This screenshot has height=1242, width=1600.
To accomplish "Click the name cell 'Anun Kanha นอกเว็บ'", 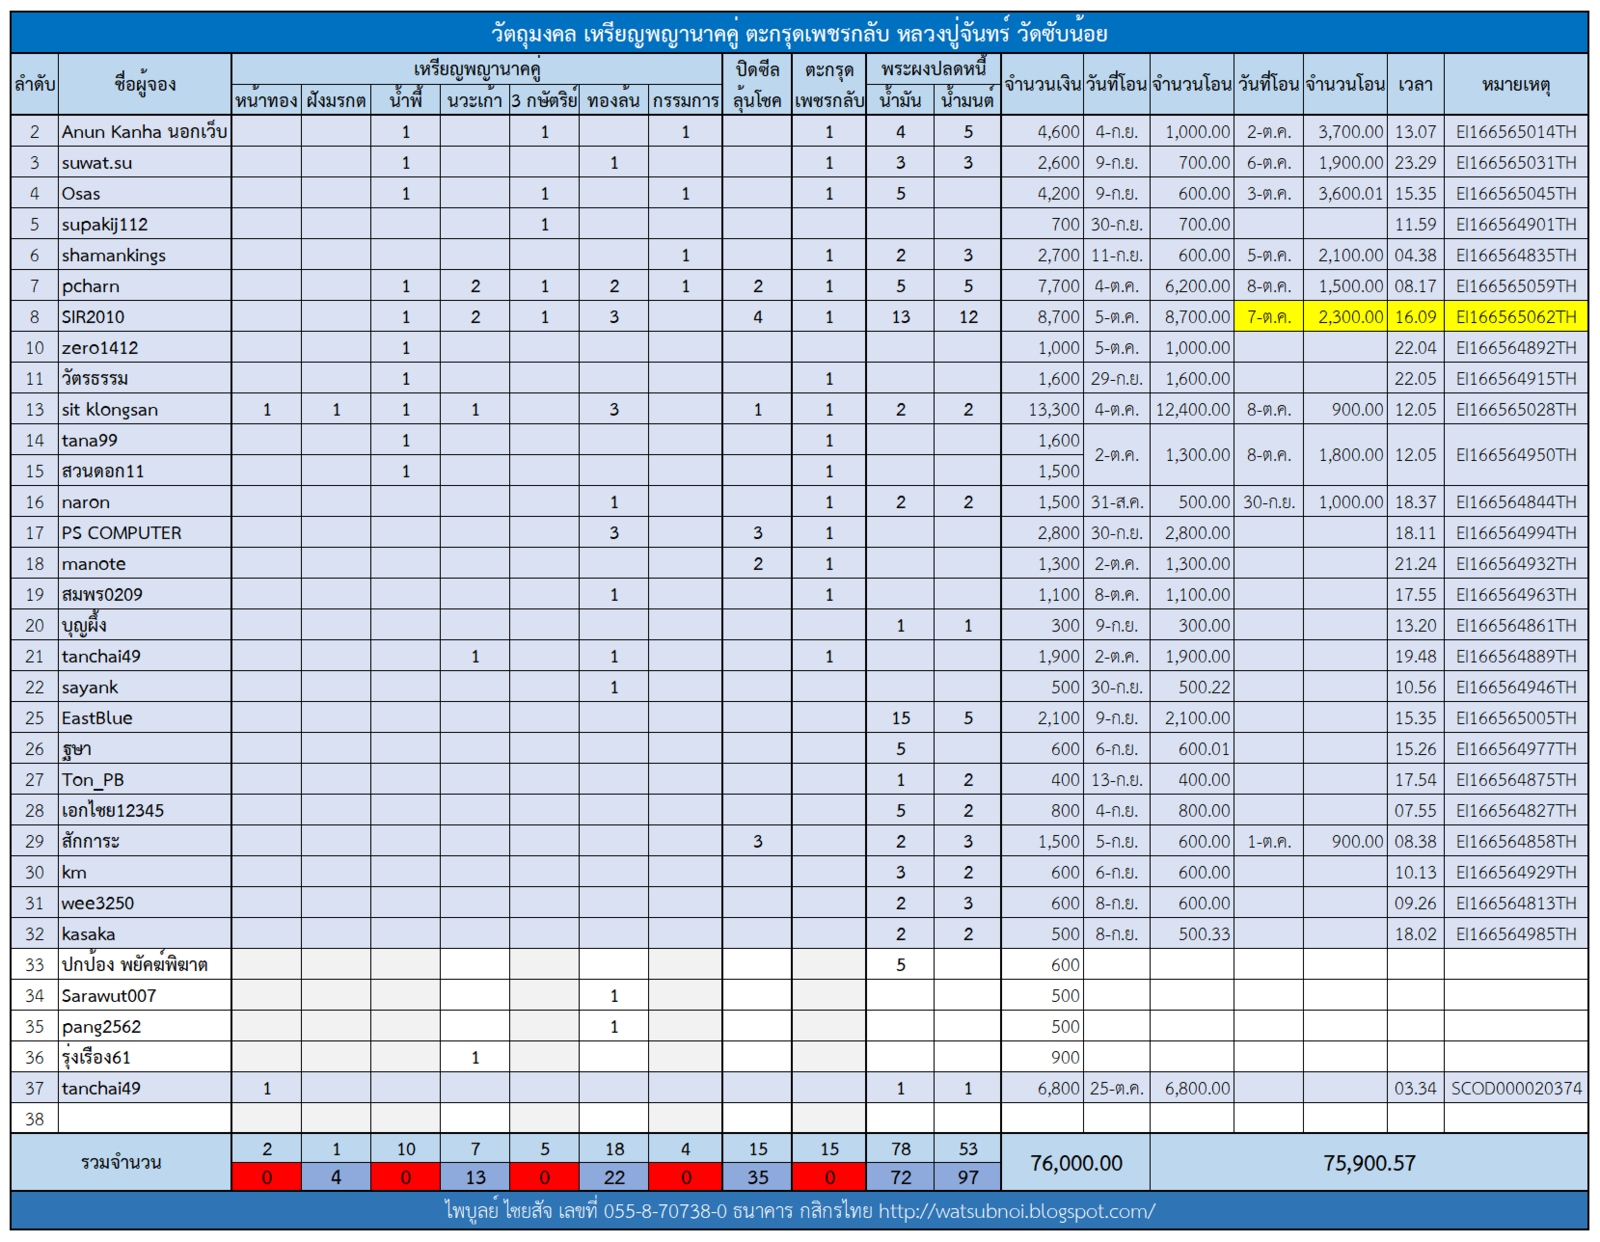I will pos(145,131).
